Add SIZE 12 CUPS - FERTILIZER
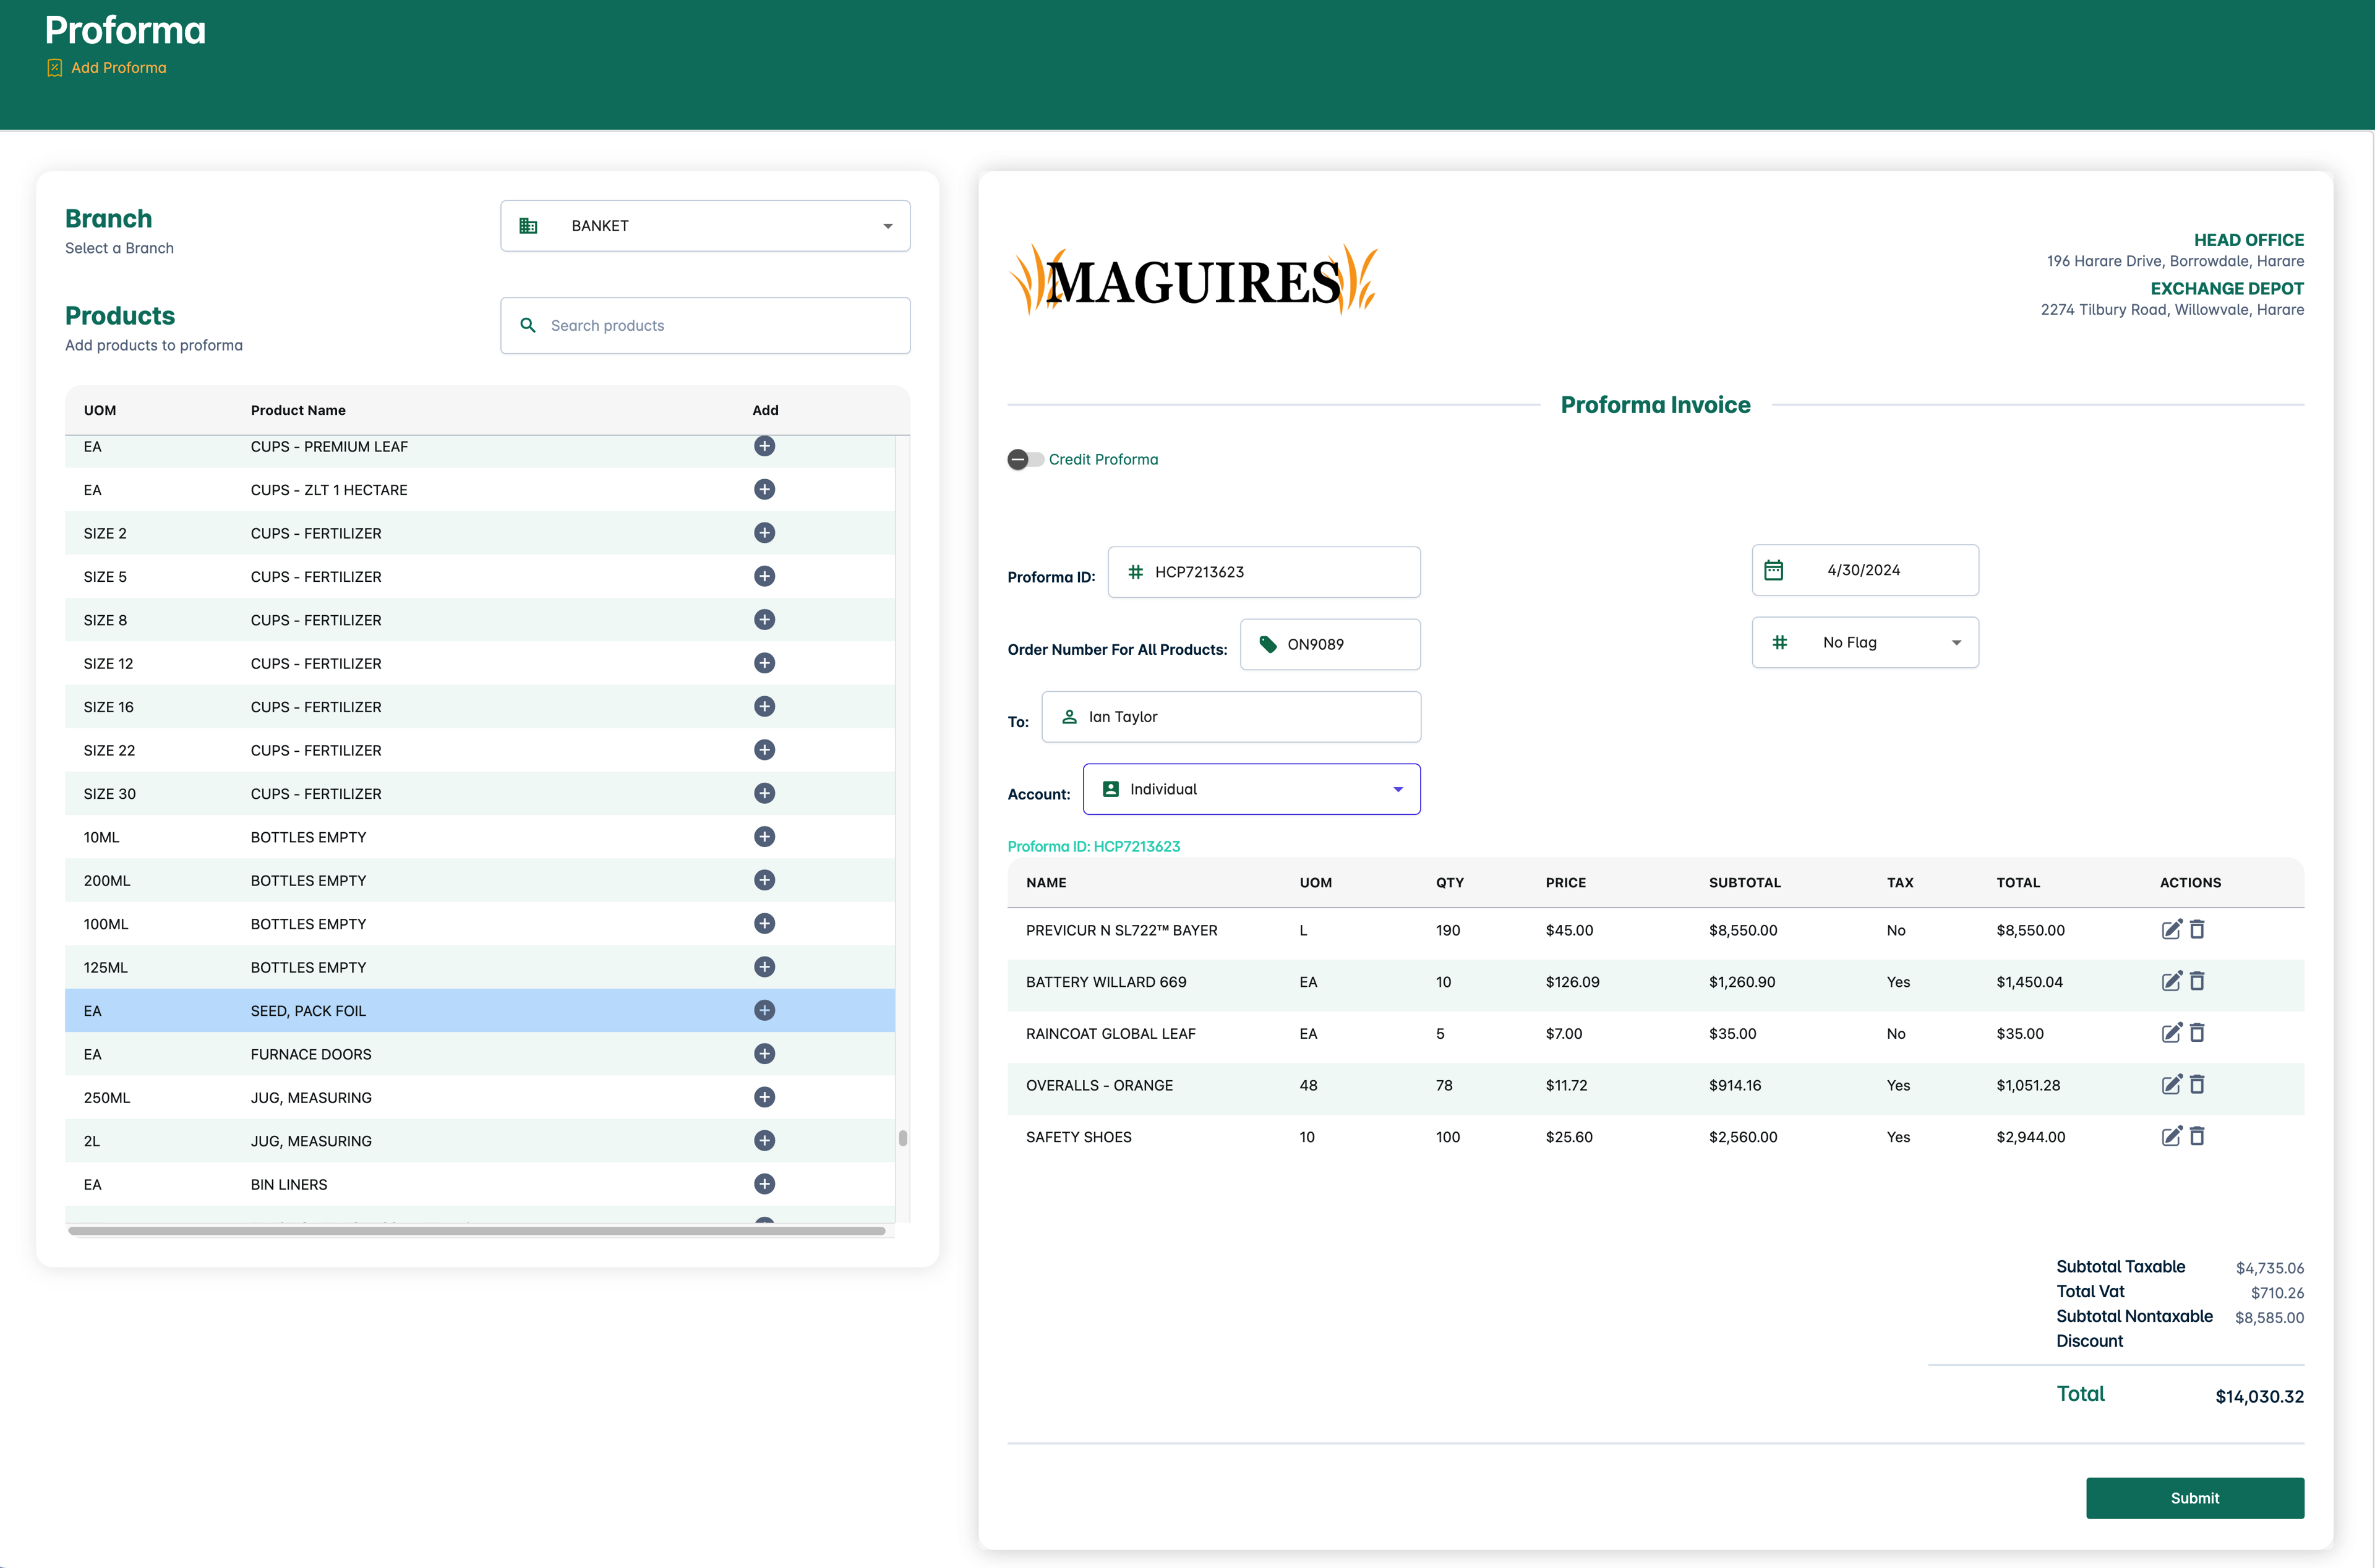Viewport: 2375px width, 1568px height. (x=764, y=663)
